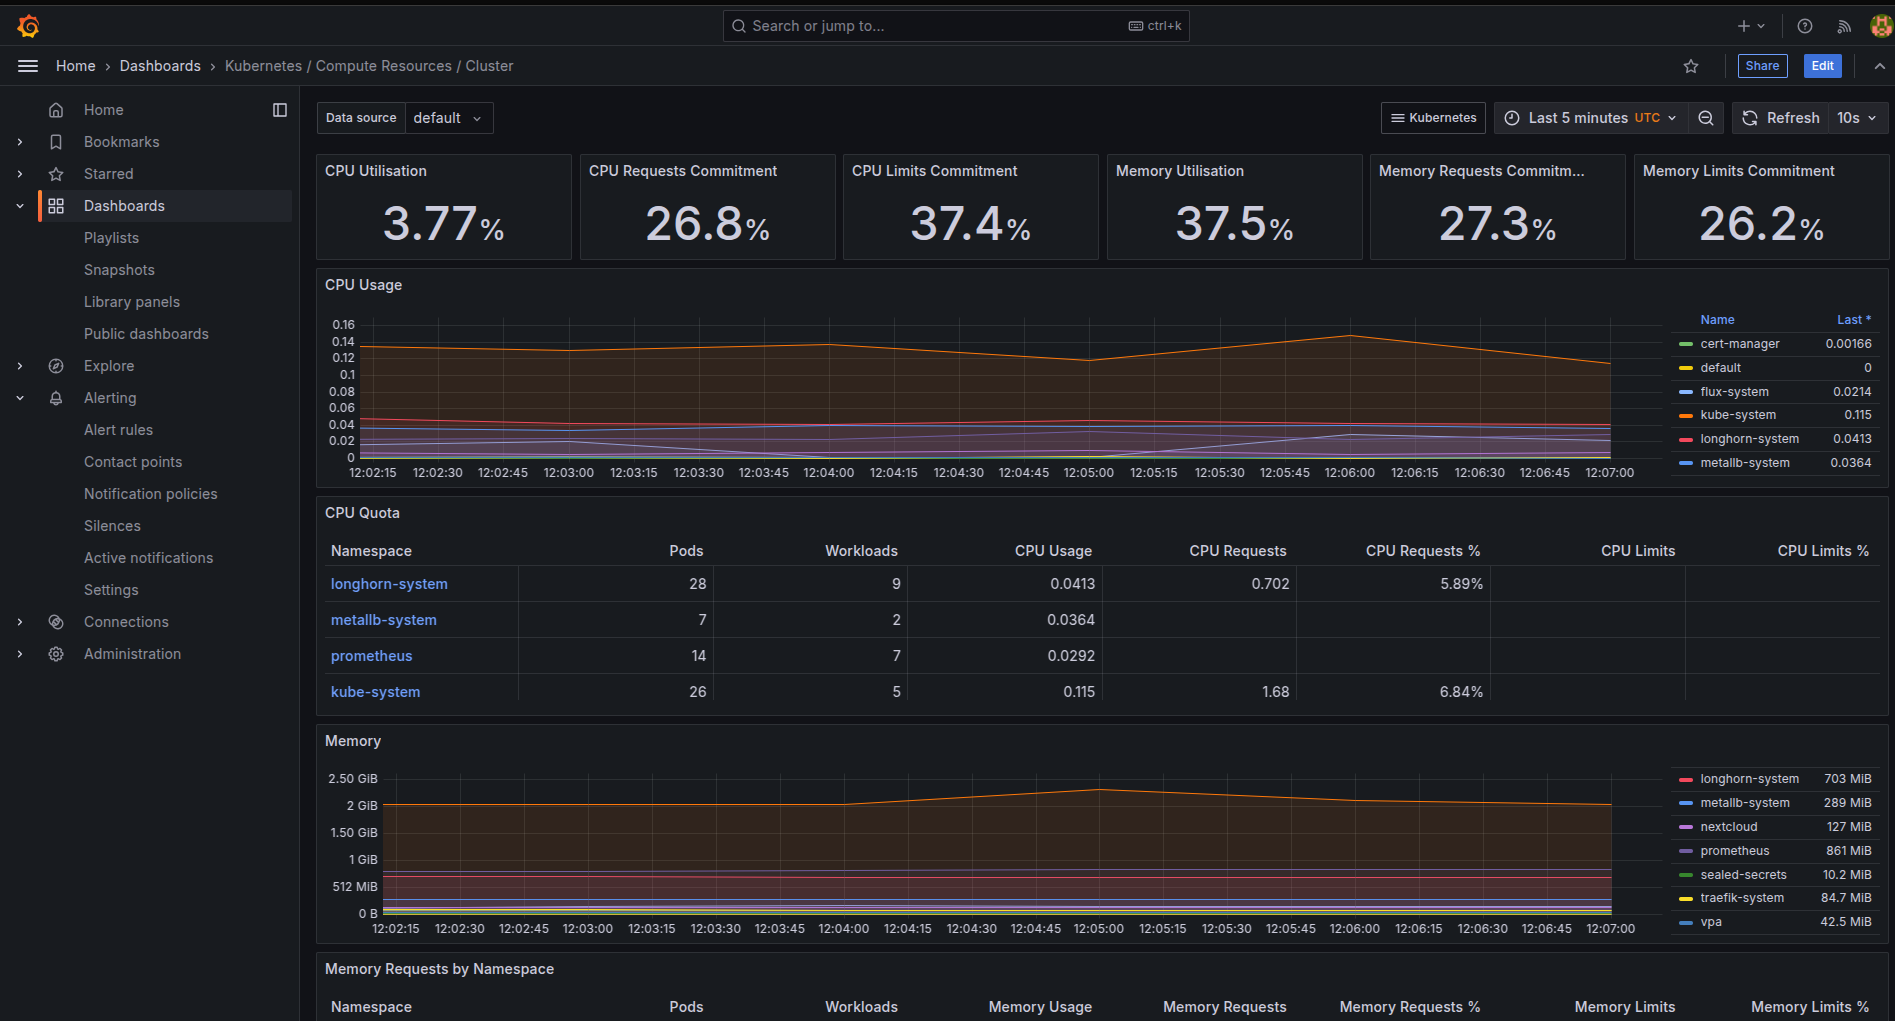Image resolution: width=1895 pixels, height=1021 pixels.
Task: Click the Grafana logo icon
Action: tap(29, 26)
